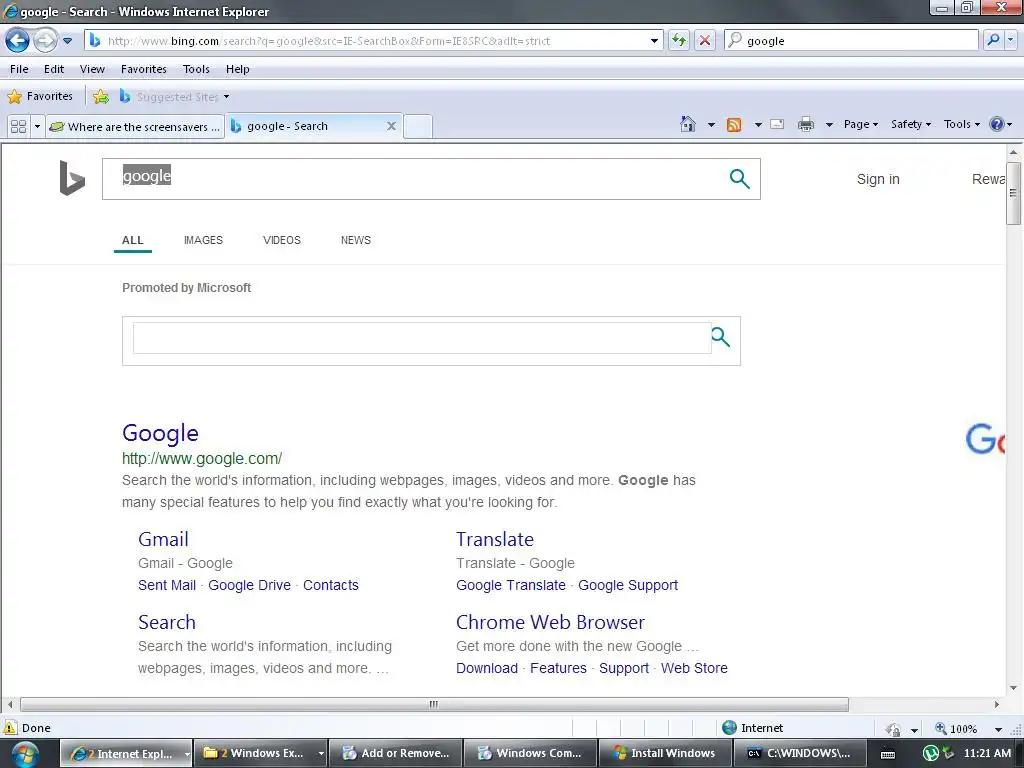Image resolution: width=1024 pixels, height=768 pixels.
Task: Switch to 'Where are the screensavers' tab
Action: (x=135, y=127)
